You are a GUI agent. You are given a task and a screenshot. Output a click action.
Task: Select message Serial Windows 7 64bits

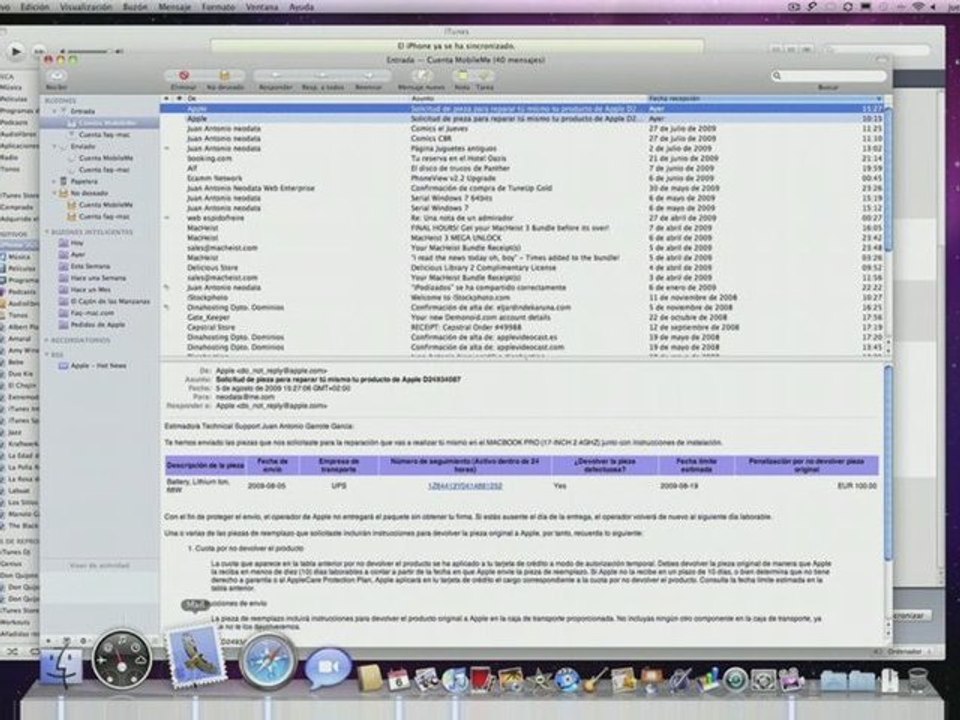pyautogui.click(x=522, y=198)
